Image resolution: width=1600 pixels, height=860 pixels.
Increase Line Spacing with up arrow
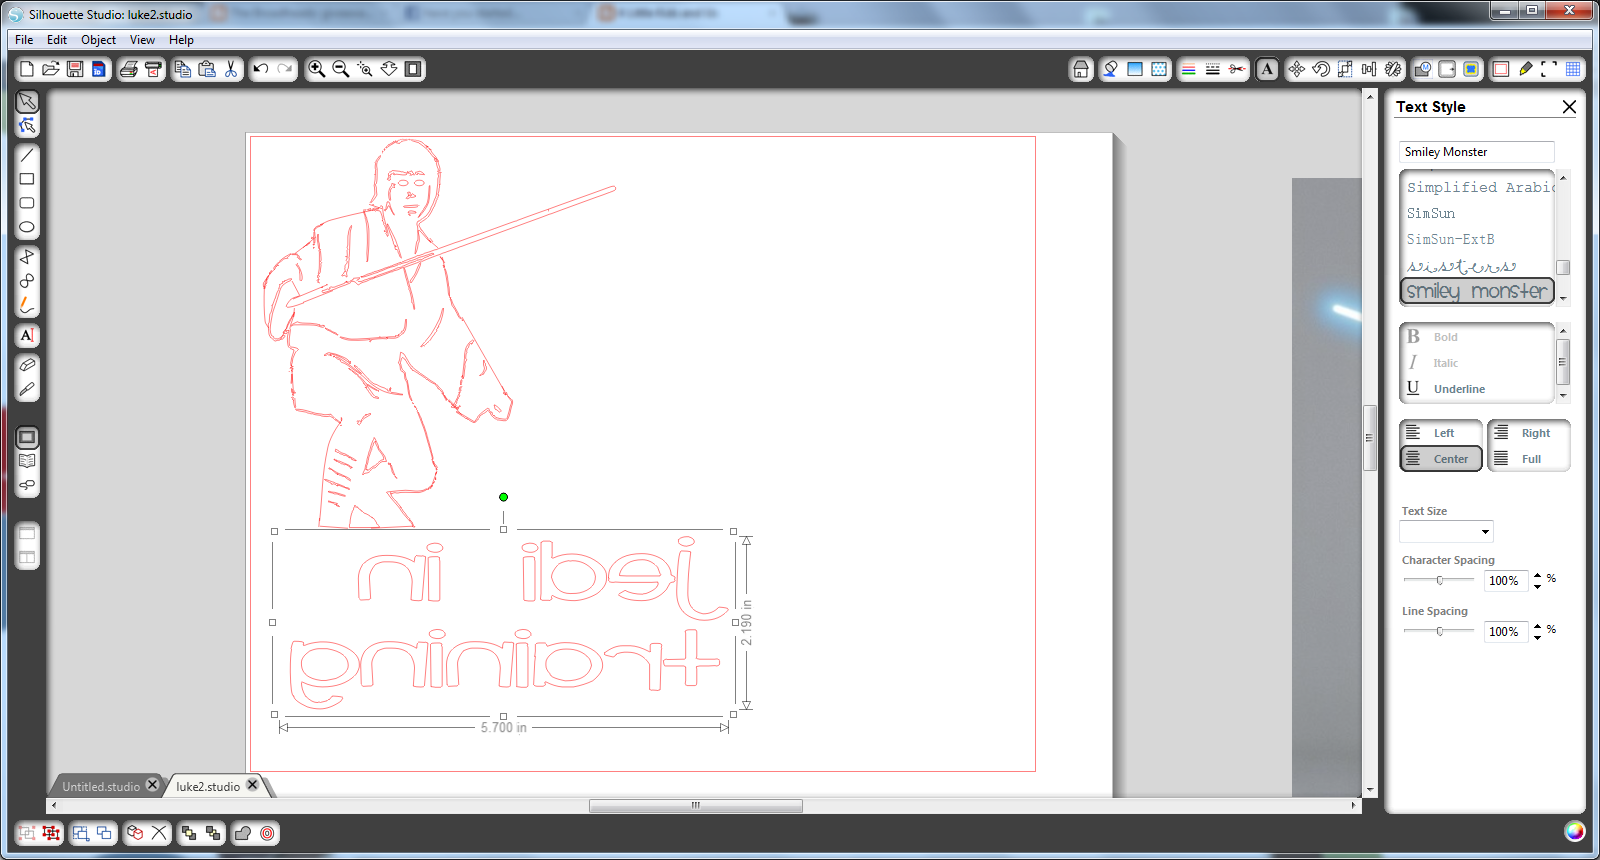[x=1538, y=626]
